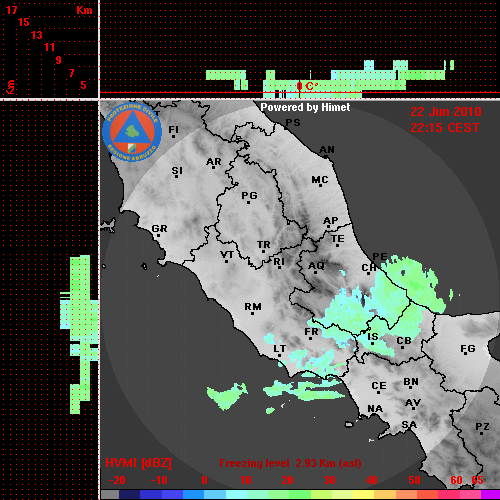Screen dimensions: 500x500
Task: Click the Protezione Civile Regione Abruzzo logo
Action: (132, 133)
